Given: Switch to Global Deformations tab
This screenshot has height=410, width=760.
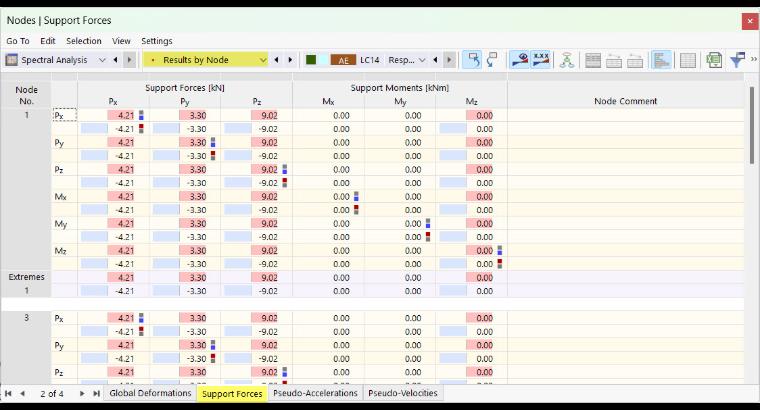Looking at the screenshot, I should click(x=150, y=393).
